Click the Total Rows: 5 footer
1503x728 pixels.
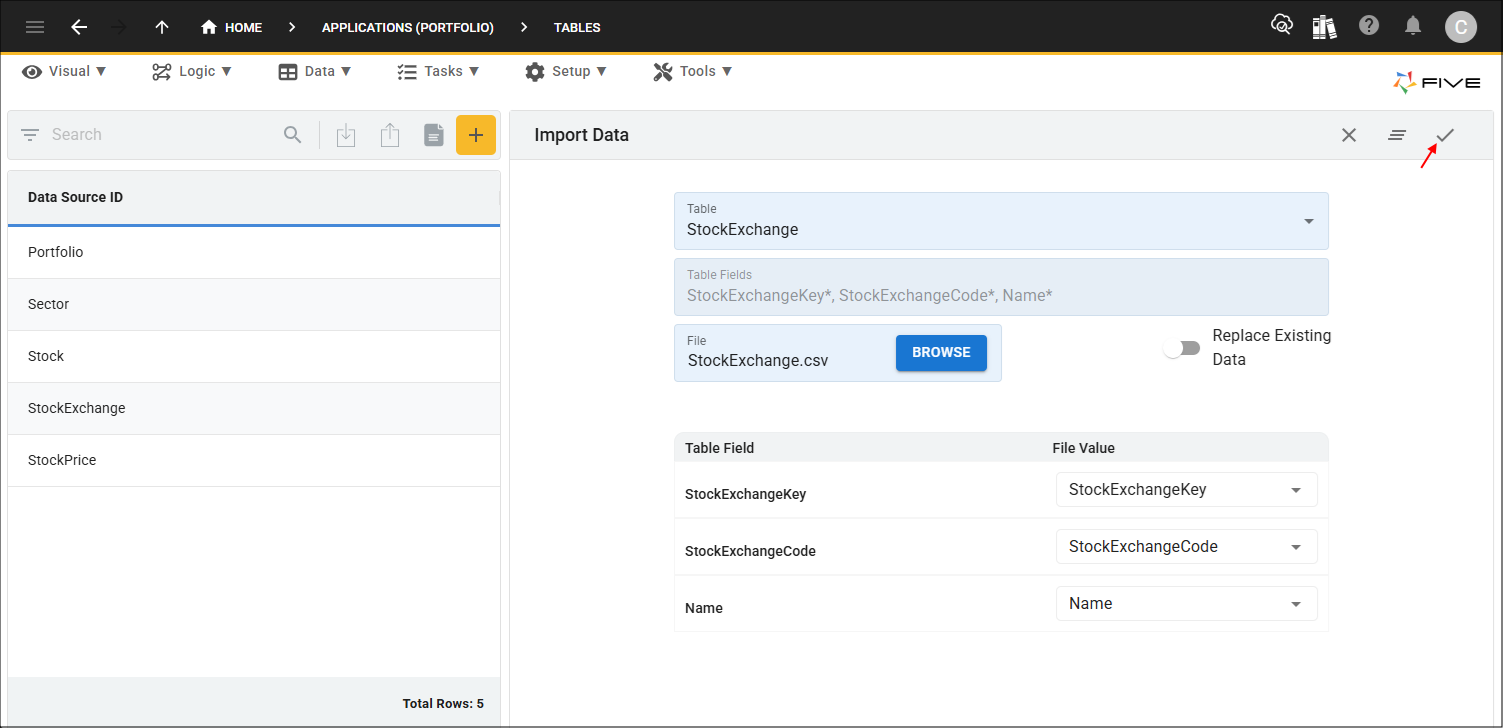tap(443, 704)
